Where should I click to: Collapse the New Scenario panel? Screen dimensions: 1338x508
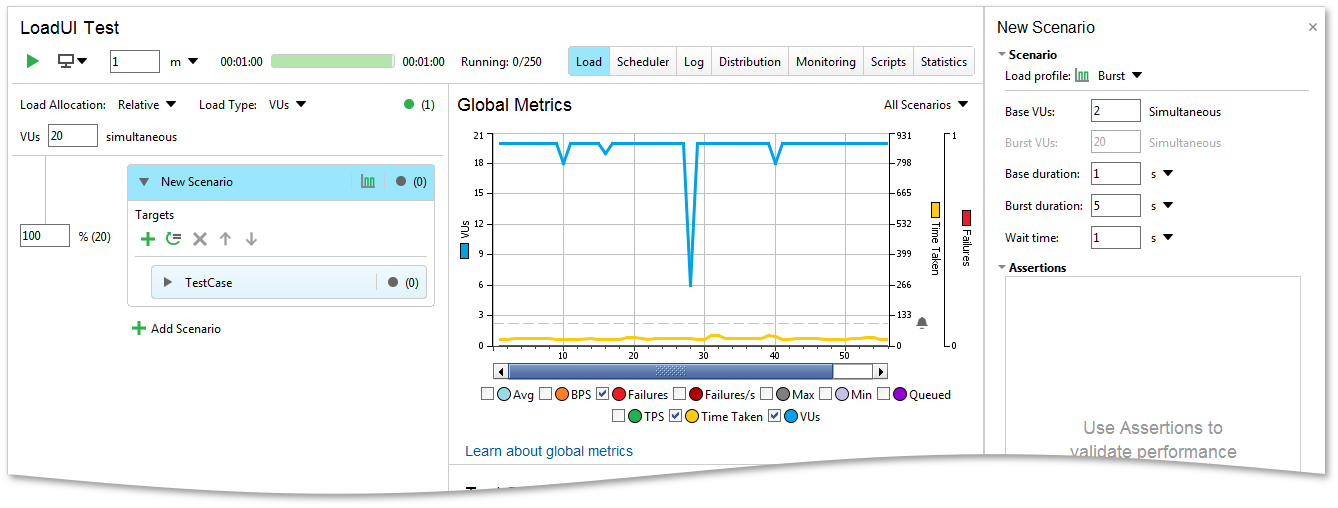pyautogui.click(x=144, y=182)
